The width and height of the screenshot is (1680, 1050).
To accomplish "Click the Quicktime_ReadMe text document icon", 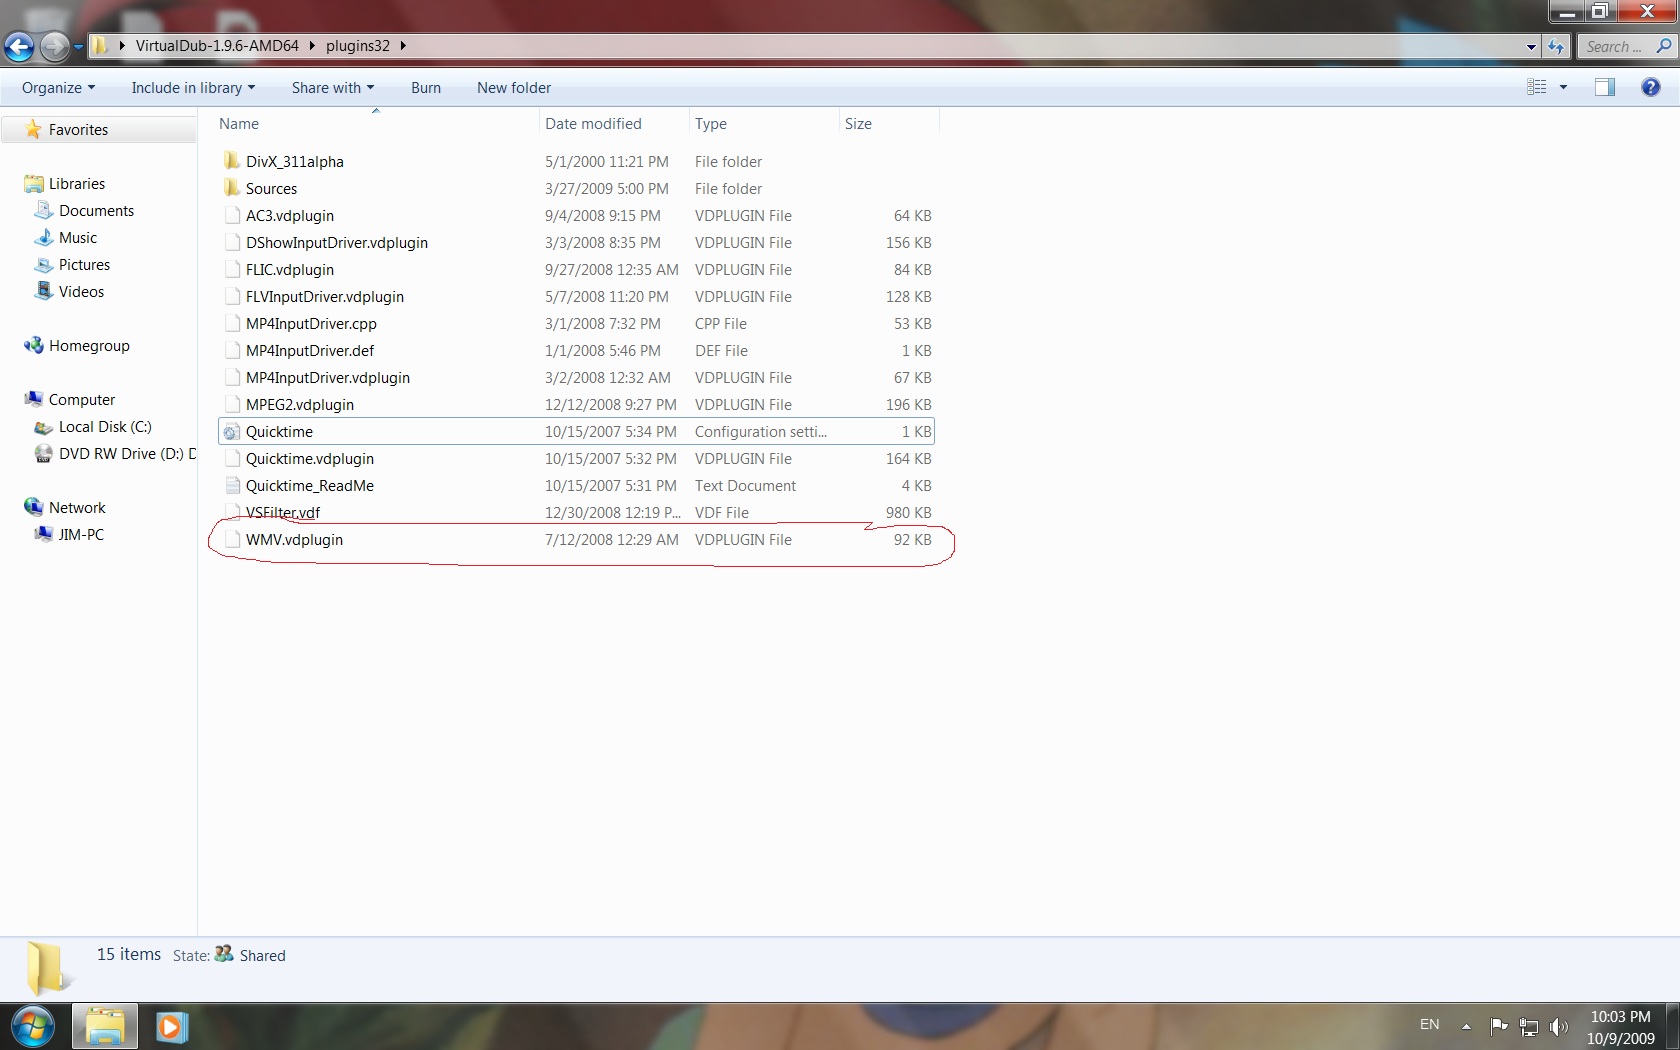I will (232, 486).
